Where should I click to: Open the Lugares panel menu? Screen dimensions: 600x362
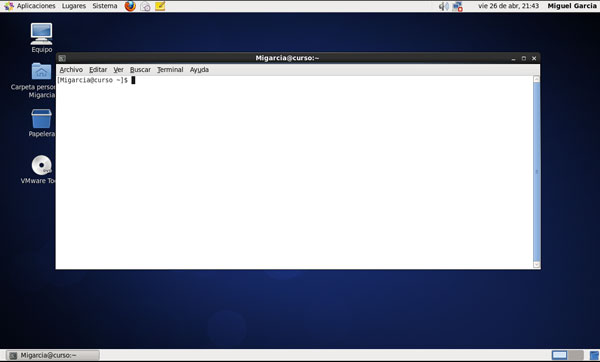74,6
